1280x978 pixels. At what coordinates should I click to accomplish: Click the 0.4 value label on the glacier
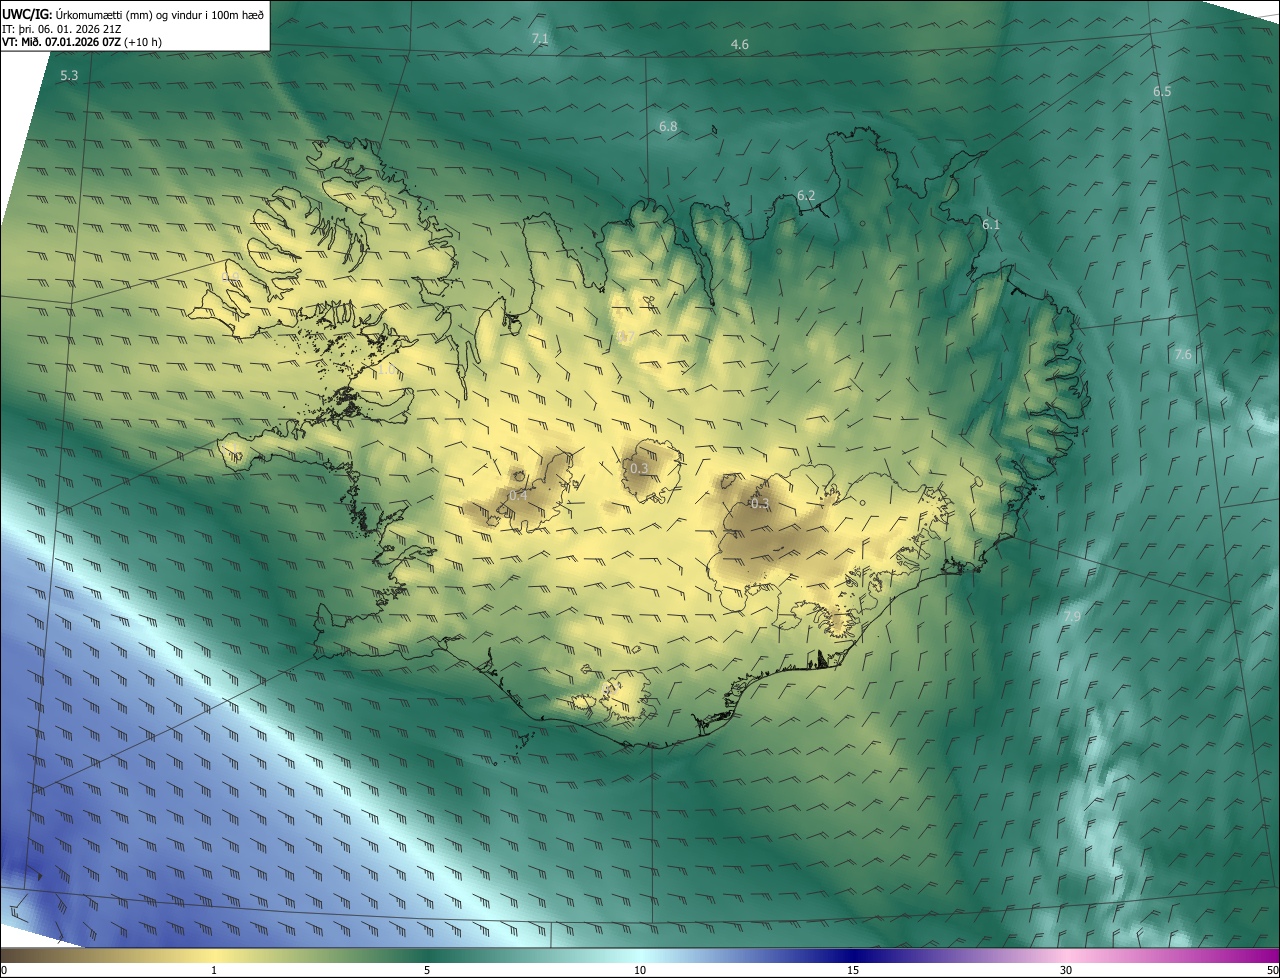(518, 496)
